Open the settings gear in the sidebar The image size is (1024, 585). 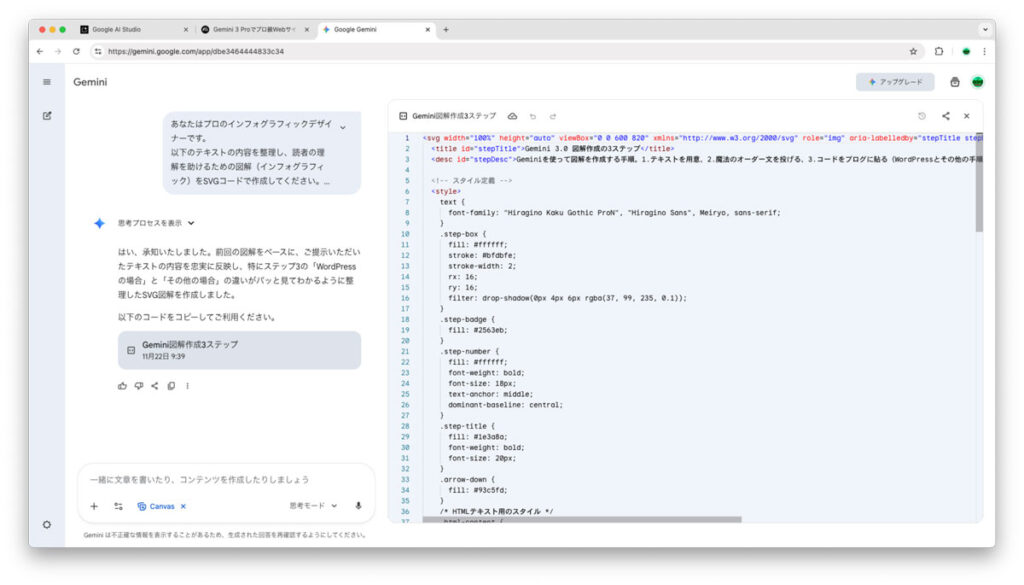tap(47, 524)
